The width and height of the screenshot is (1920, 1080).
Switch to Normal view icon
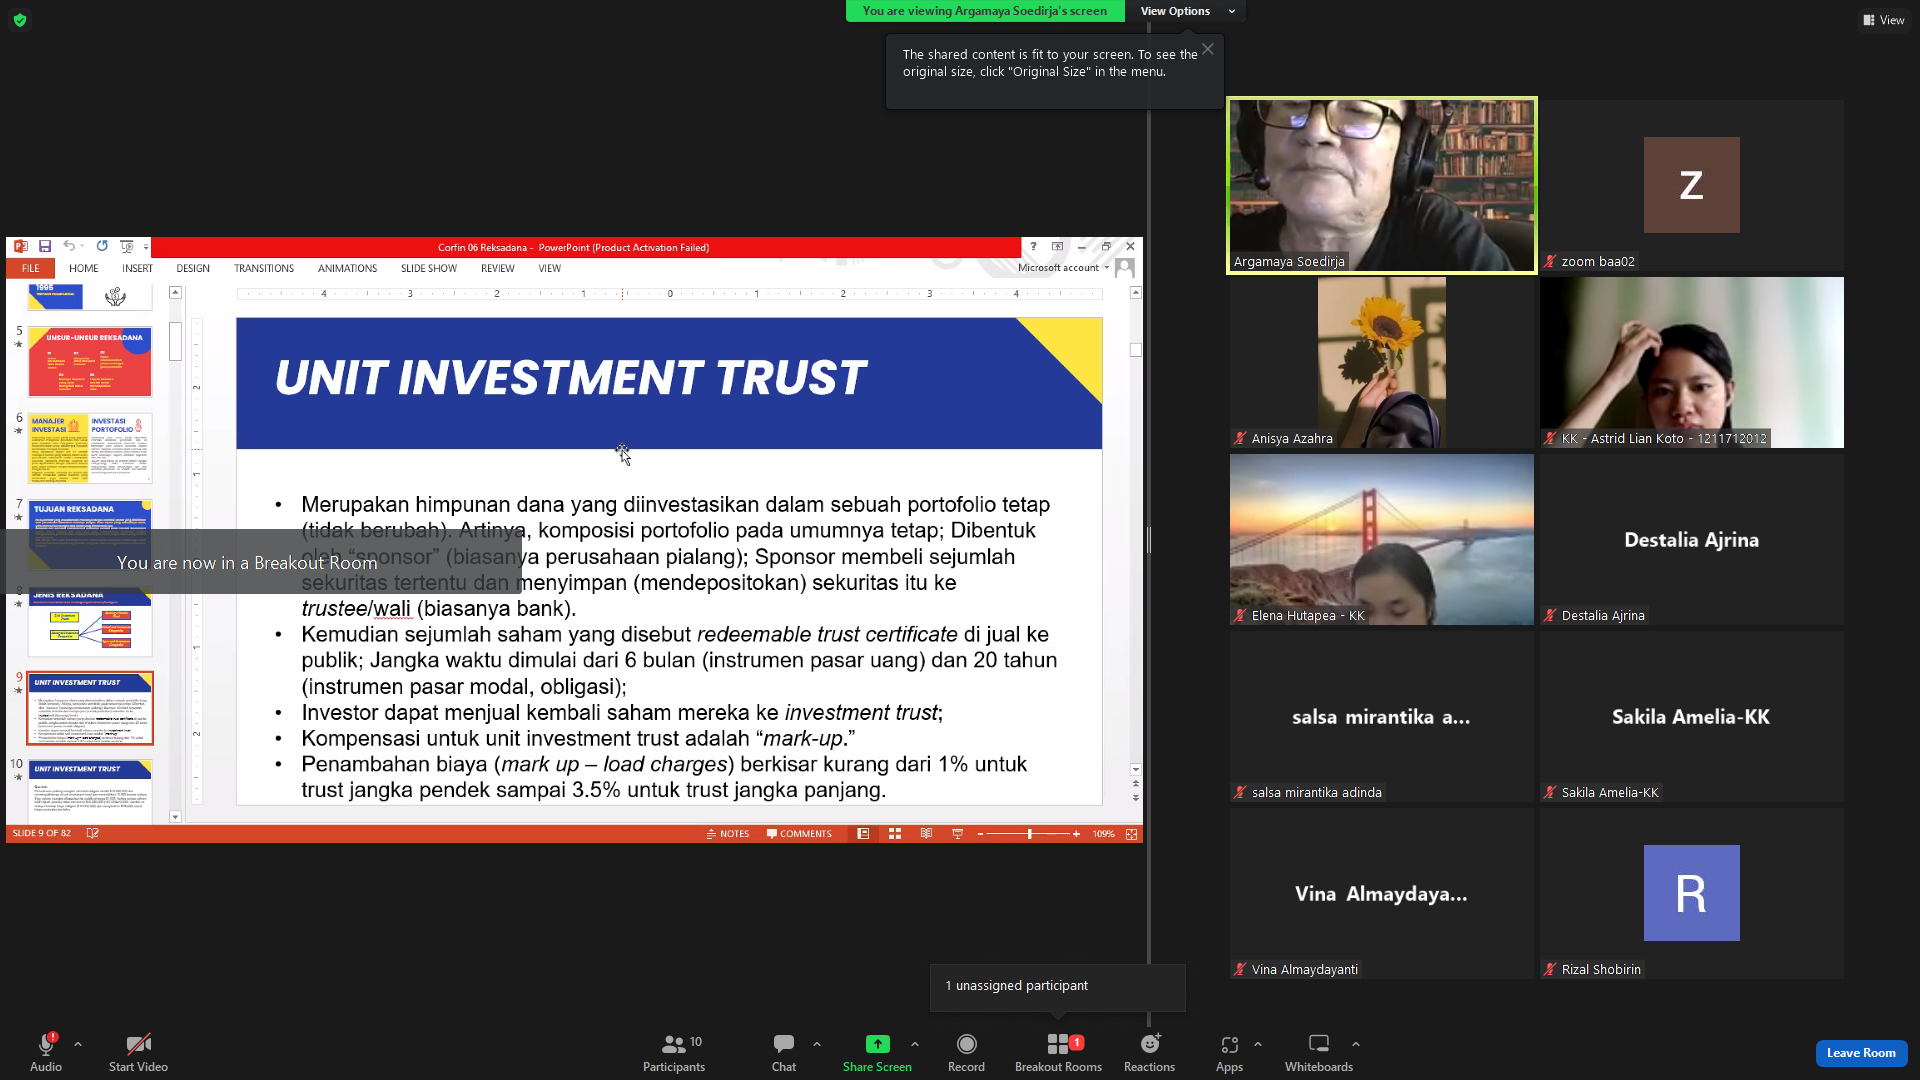click(x=863, y=834)
